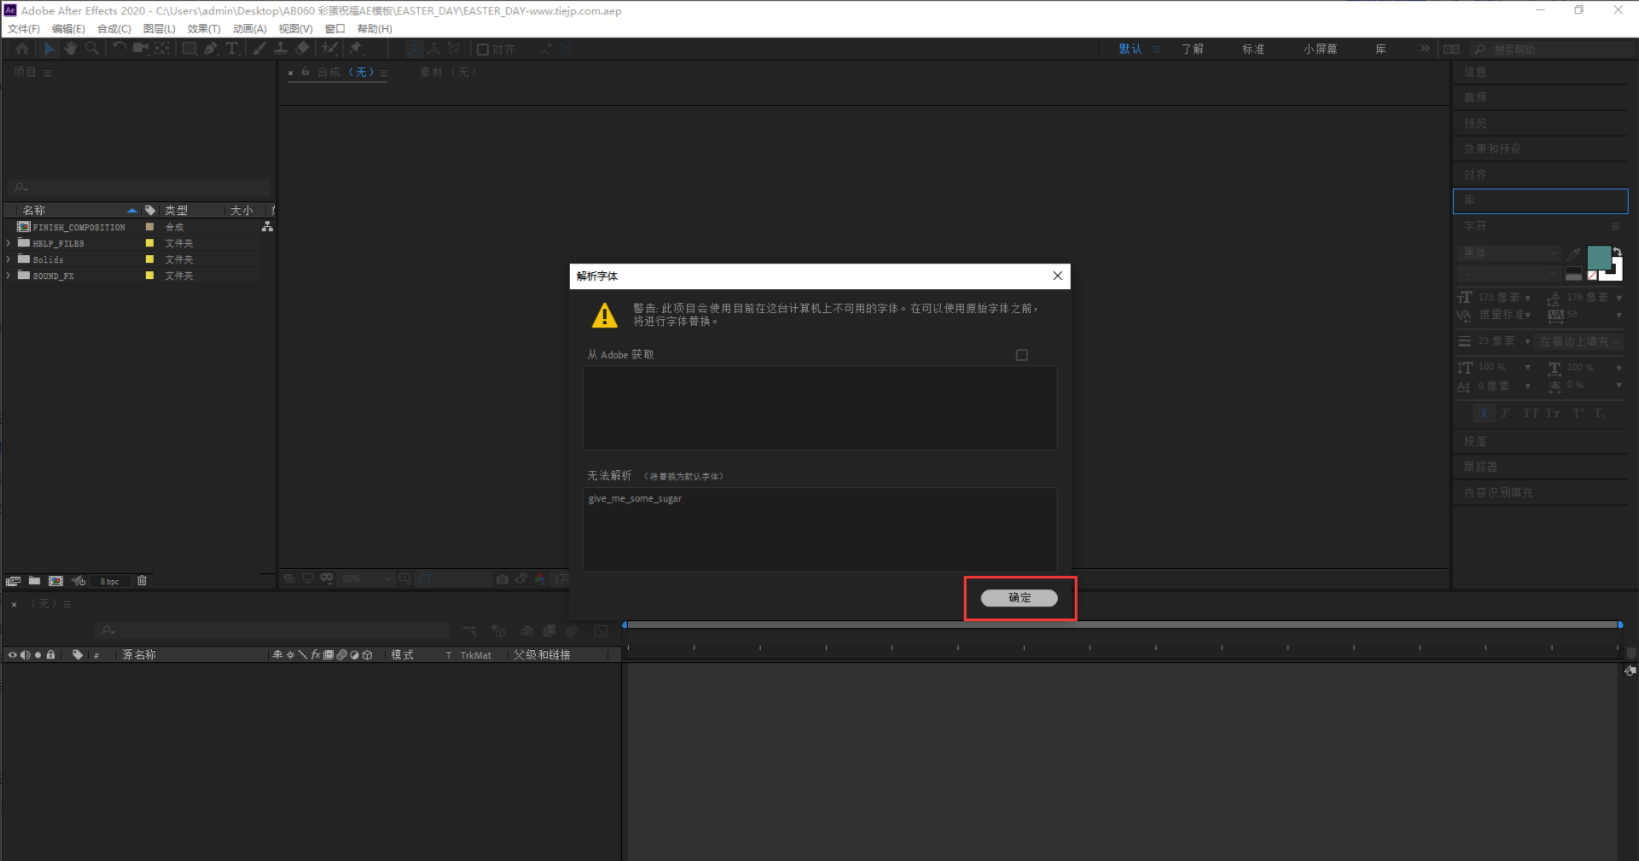Open the 在描边上填充 stroke option dropdown
This screenshot has height=861, width=1639.
click(1579, 342)
